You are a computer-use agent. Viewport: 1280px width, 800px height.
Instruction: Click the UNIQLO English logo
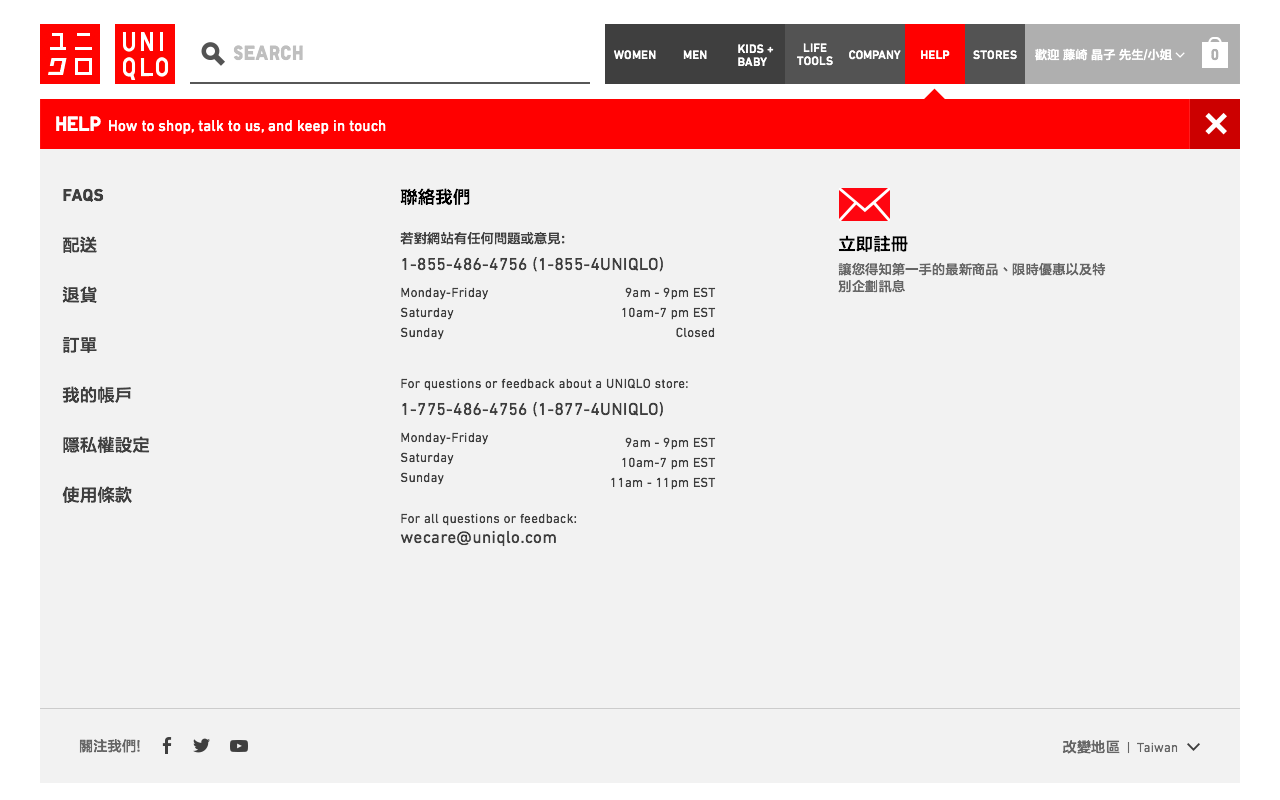145,54
